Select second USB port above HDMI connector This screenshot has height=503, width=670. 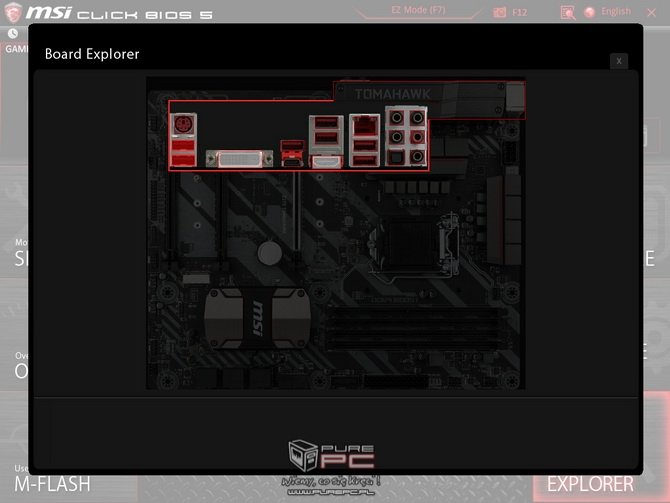point(326,138)
